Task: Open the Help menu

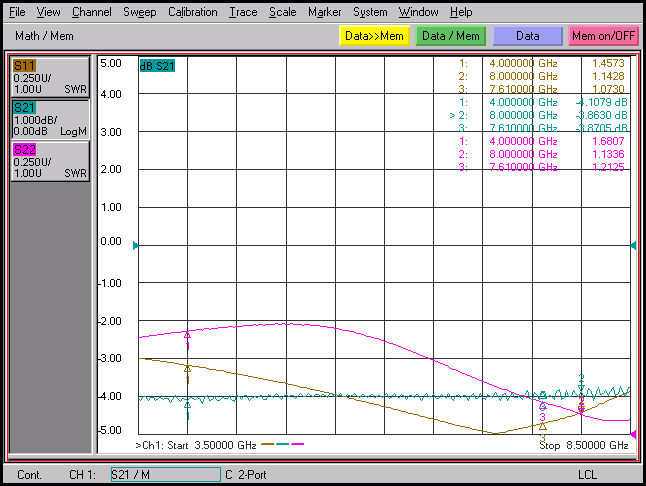Action: pyautogui.click(x=461, y=12)
